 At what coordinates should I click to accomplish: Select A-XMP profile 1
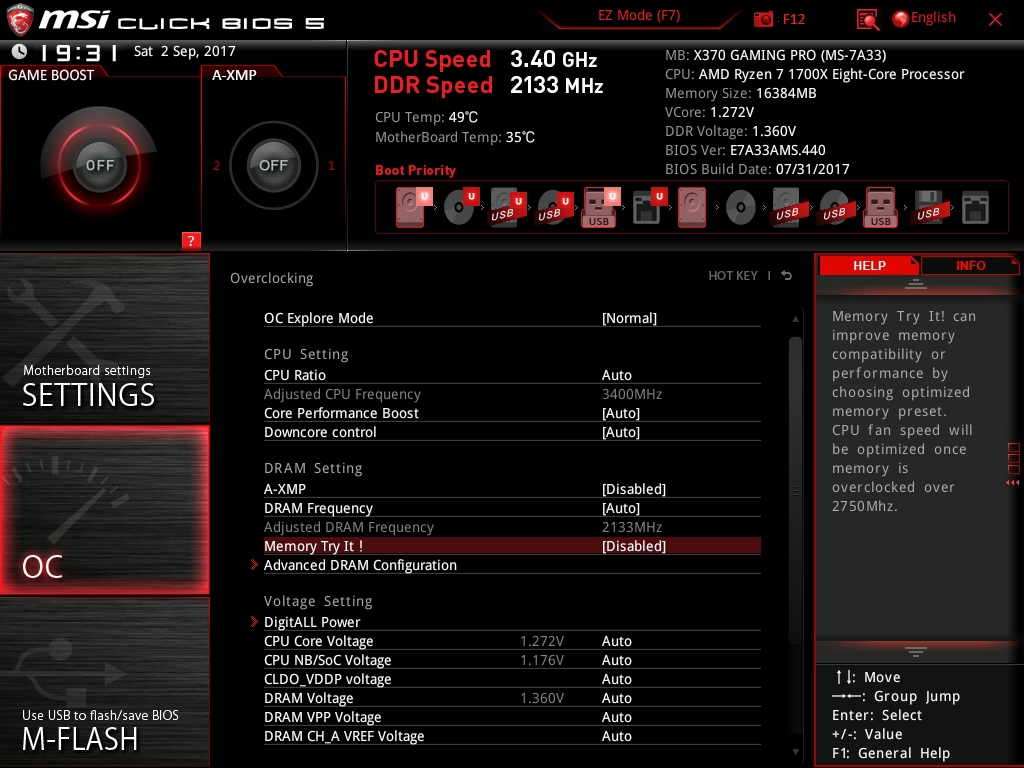331,165
